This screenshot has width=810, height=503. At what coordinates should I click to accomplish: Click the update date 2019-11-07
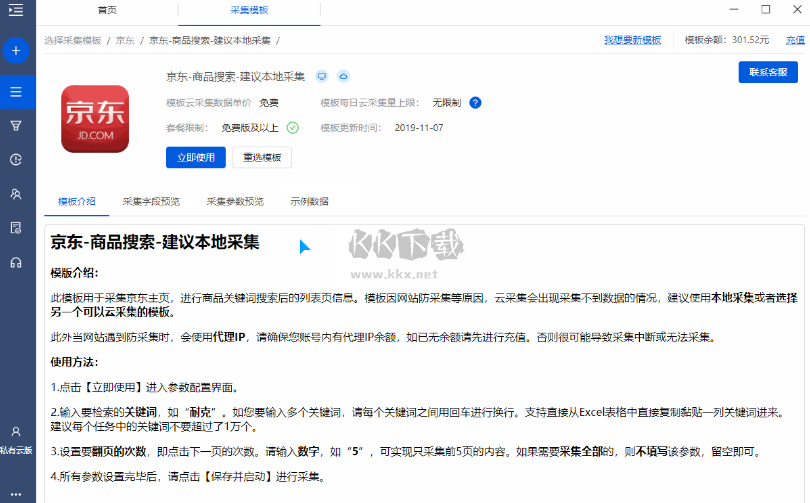(x=419, y=128)
